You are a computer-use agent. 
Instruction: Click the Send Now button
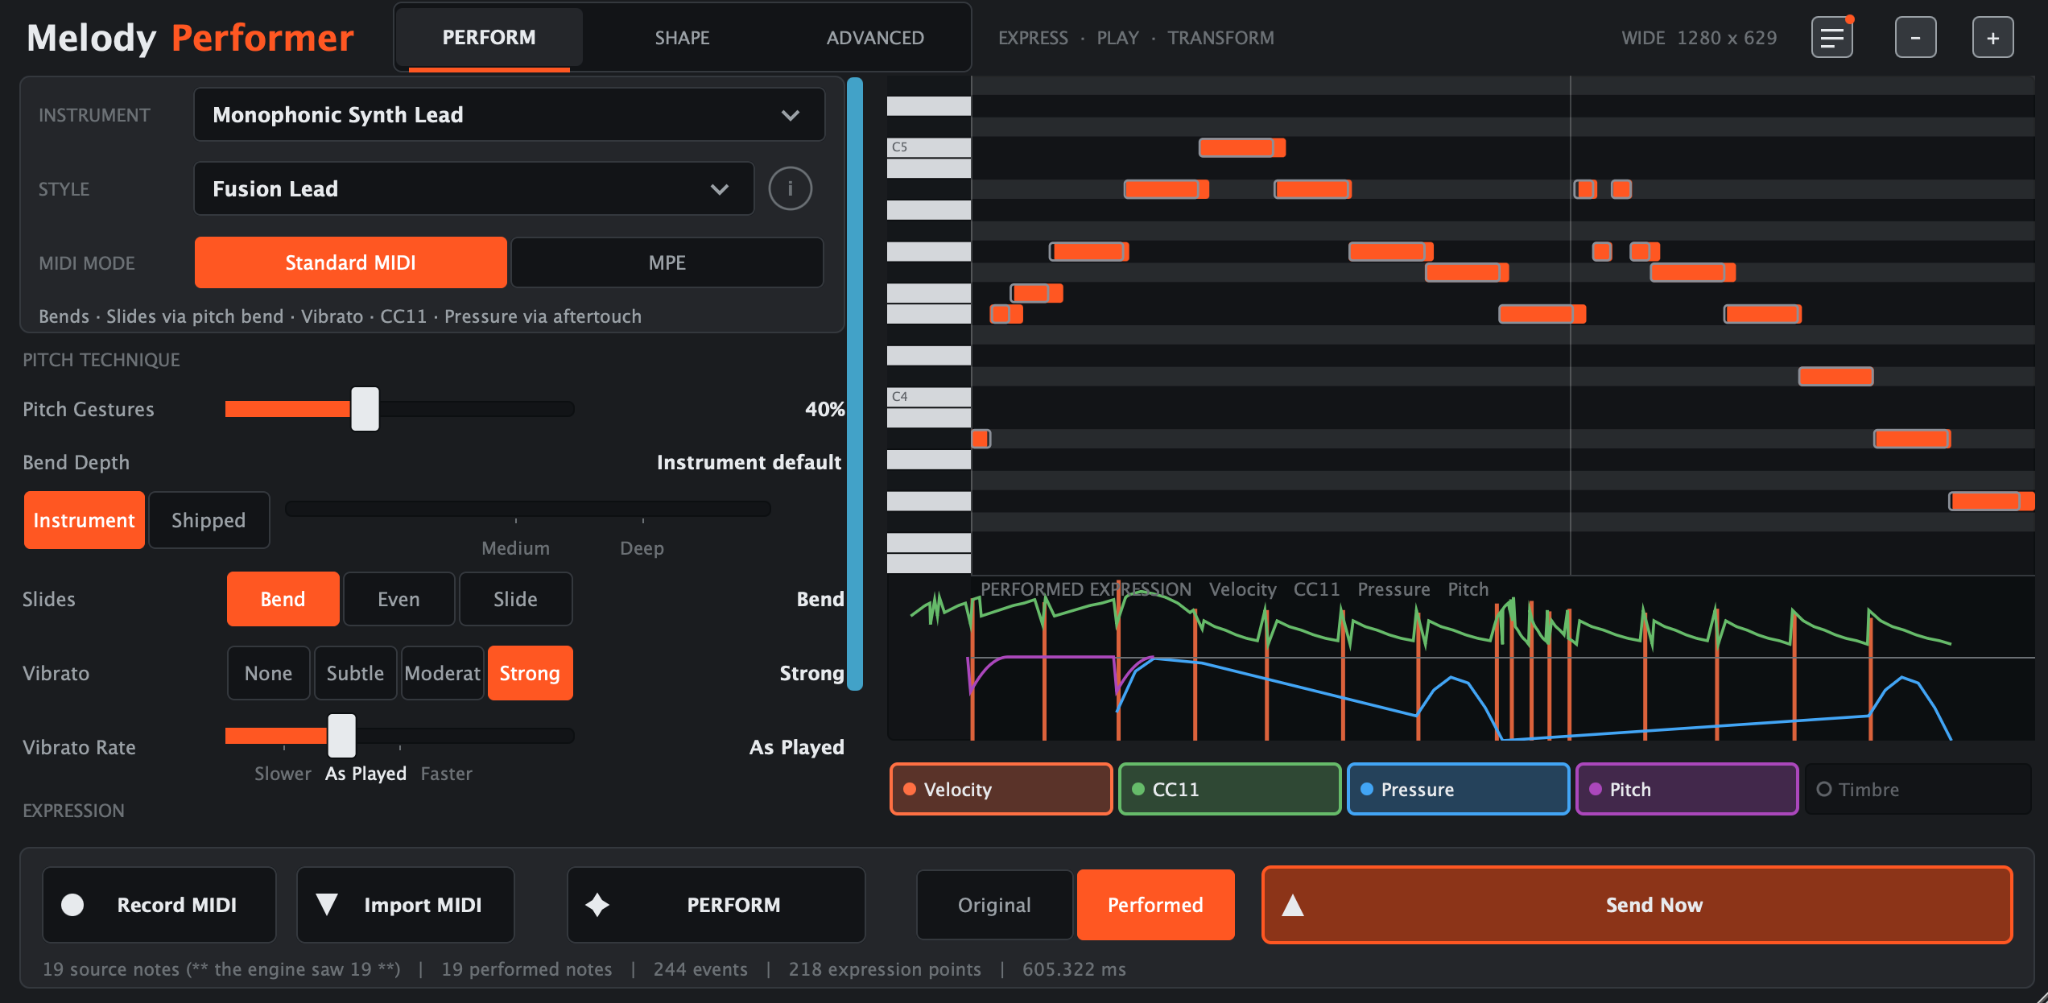coord(1637,905)
